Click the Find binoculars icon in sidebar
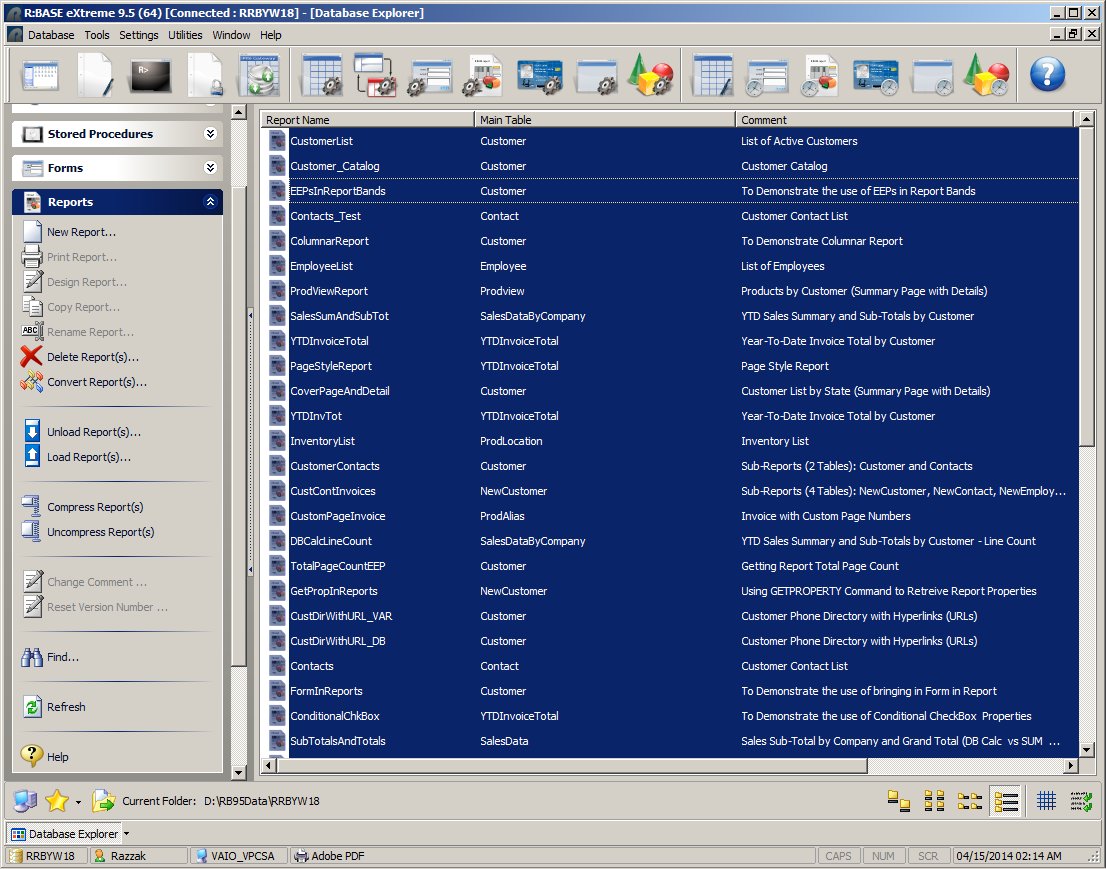The height and width of the screenshot is (869, 1106). 31,657
